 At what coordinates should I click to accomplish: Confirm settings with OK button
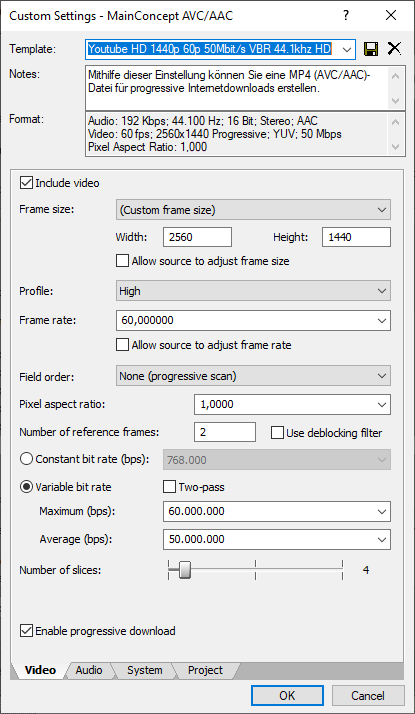click(287, 696)
